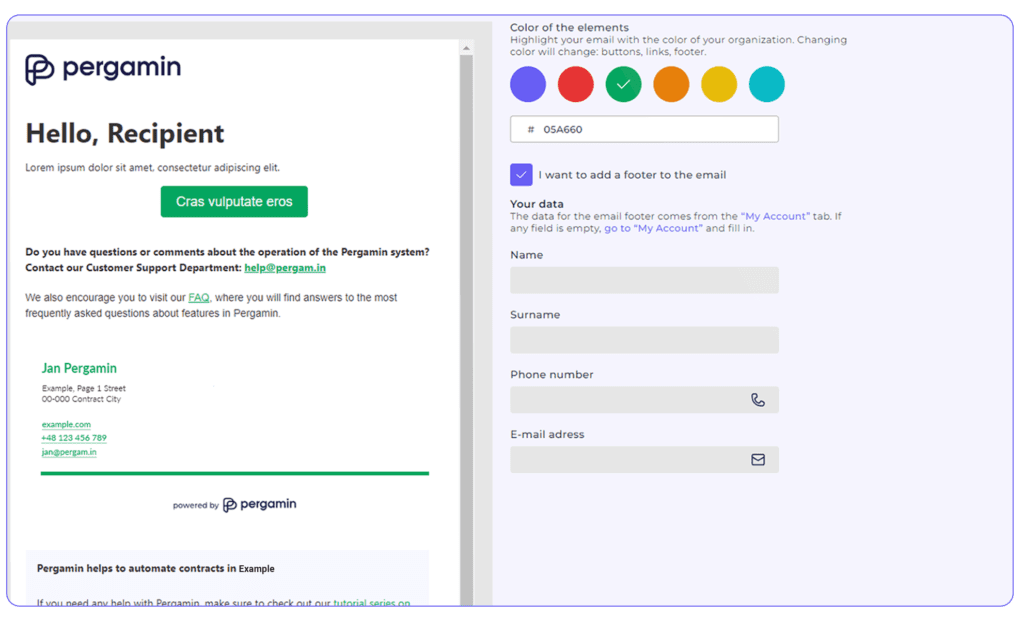Click the 'Cras vulputate eros' button
Image resolution: width=1024 pixels, height=618 pixels.
(234, 201)
